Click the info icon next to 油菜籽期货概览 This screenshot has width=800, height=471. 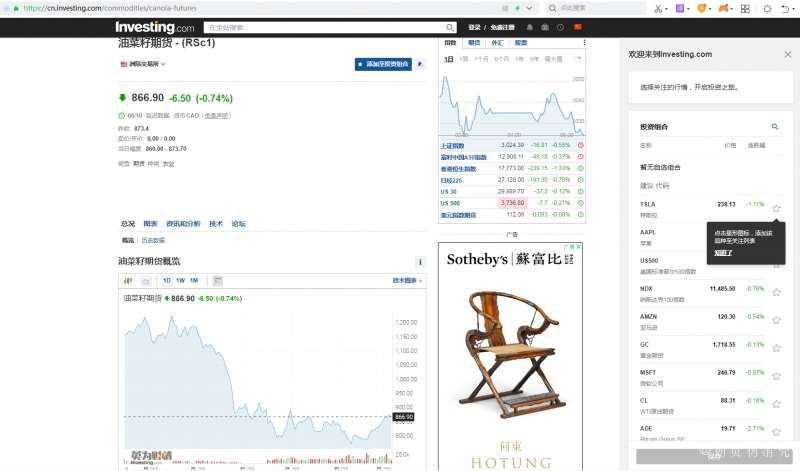pos(421,262)
